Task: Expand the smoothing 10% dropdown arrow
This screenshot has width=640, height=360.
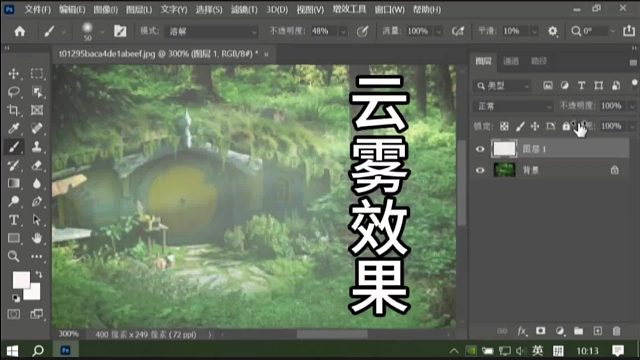Action: [x=534, y=31]
